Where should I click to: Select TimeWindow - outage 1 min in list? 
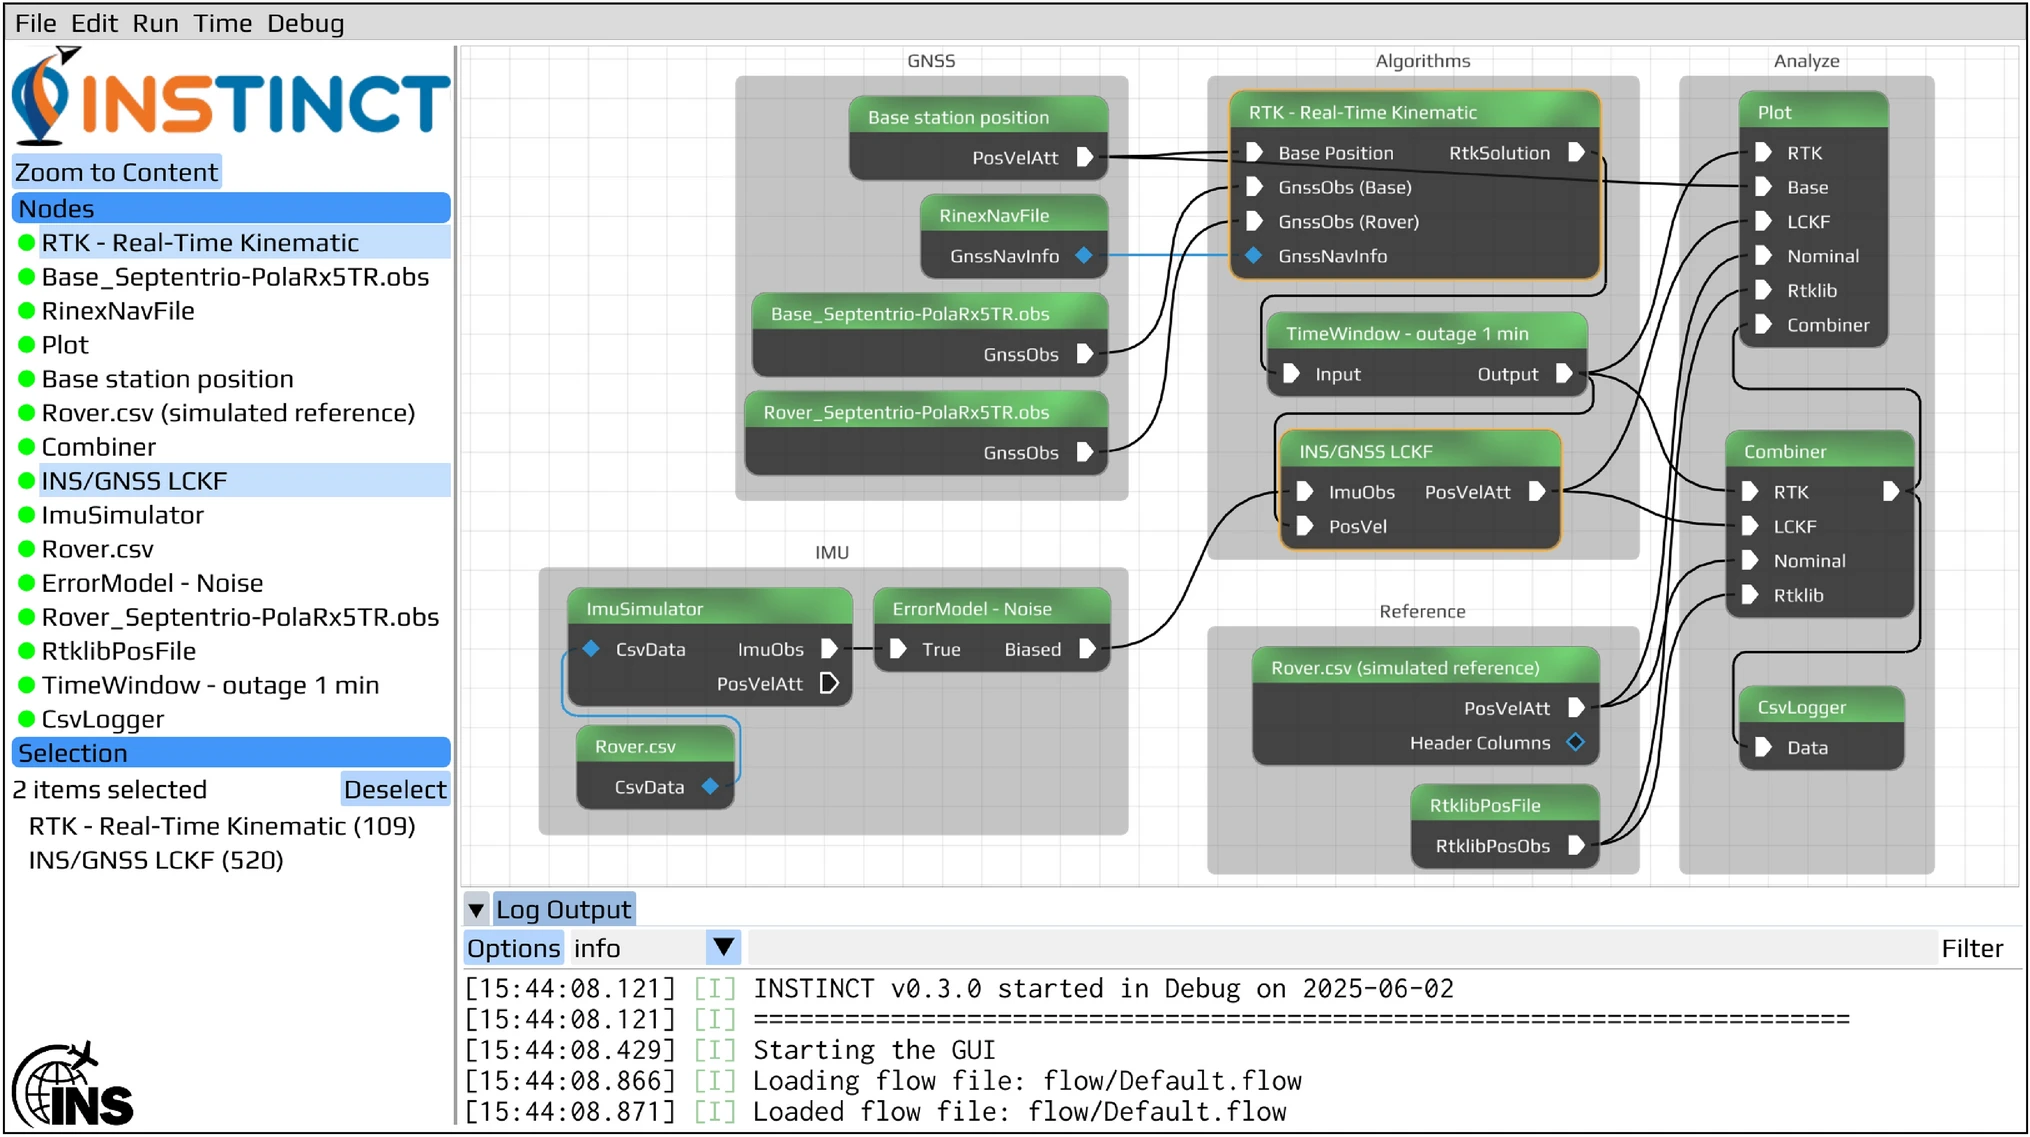click(x=210, y=685)
